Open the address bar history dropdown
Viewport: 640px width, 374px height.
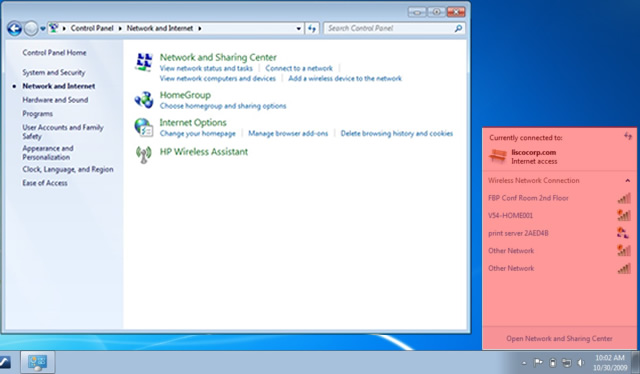click(299, 29)
